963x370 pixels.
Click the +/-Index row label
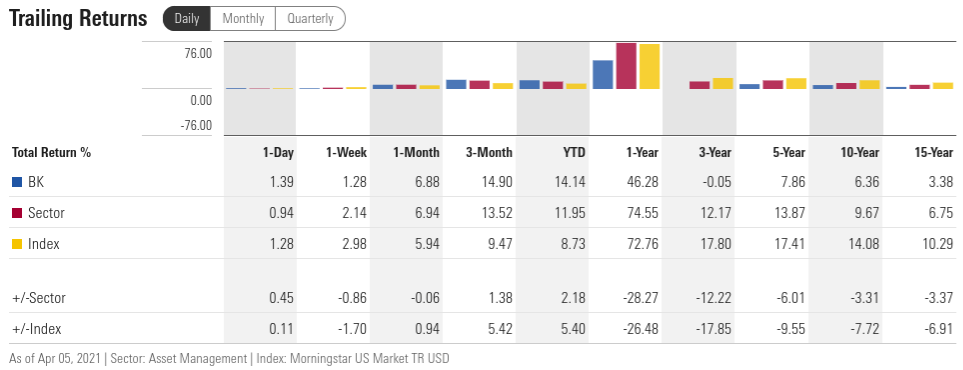[37, 329]
